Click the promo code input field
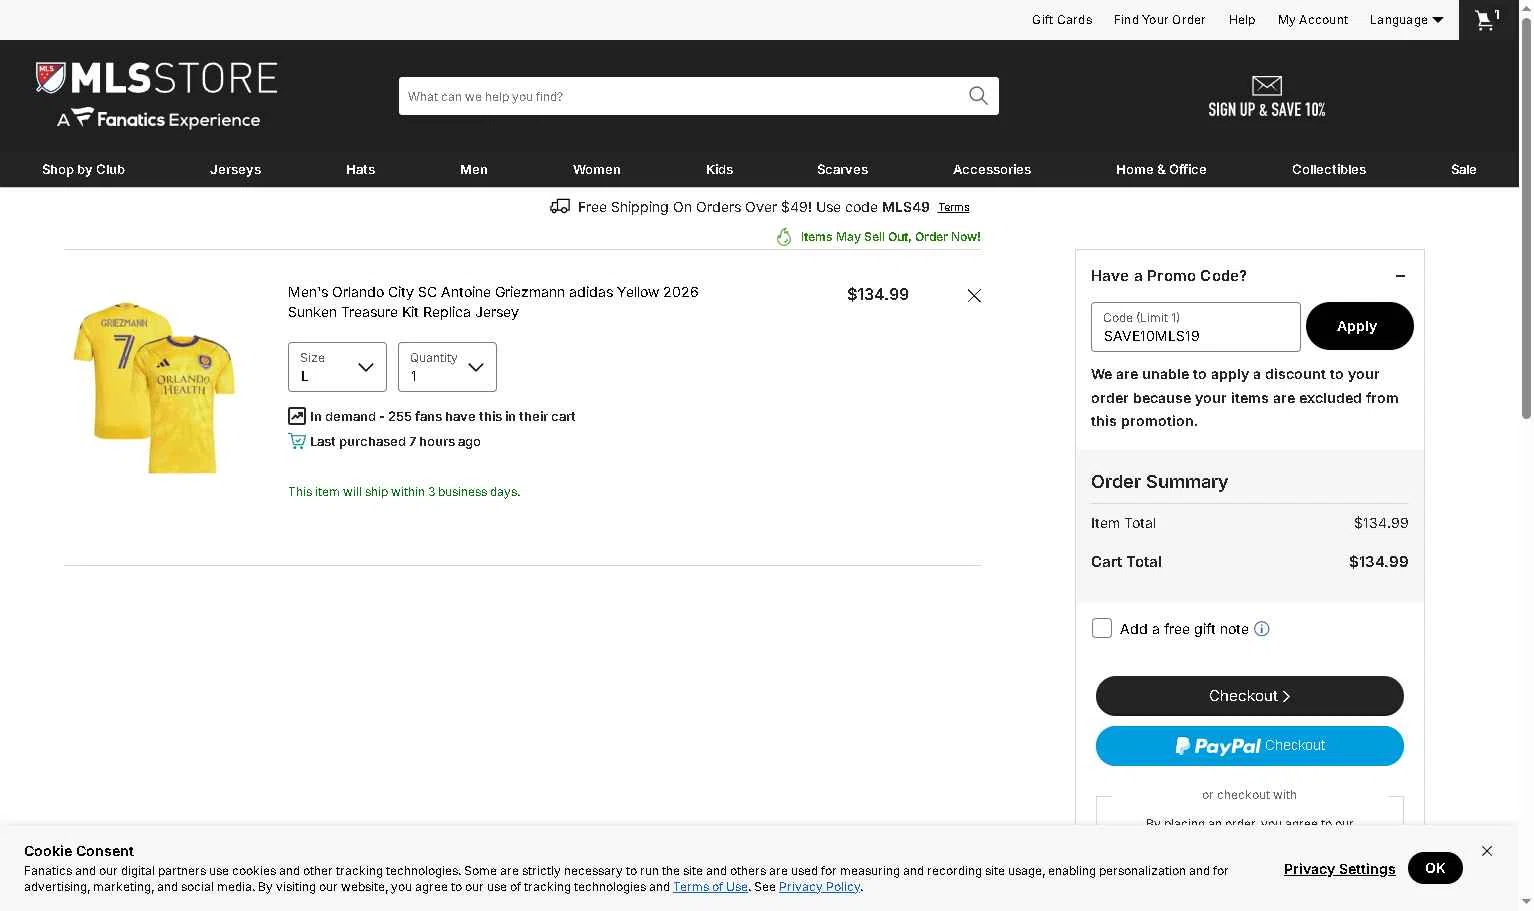 [x=1195, y=327]
